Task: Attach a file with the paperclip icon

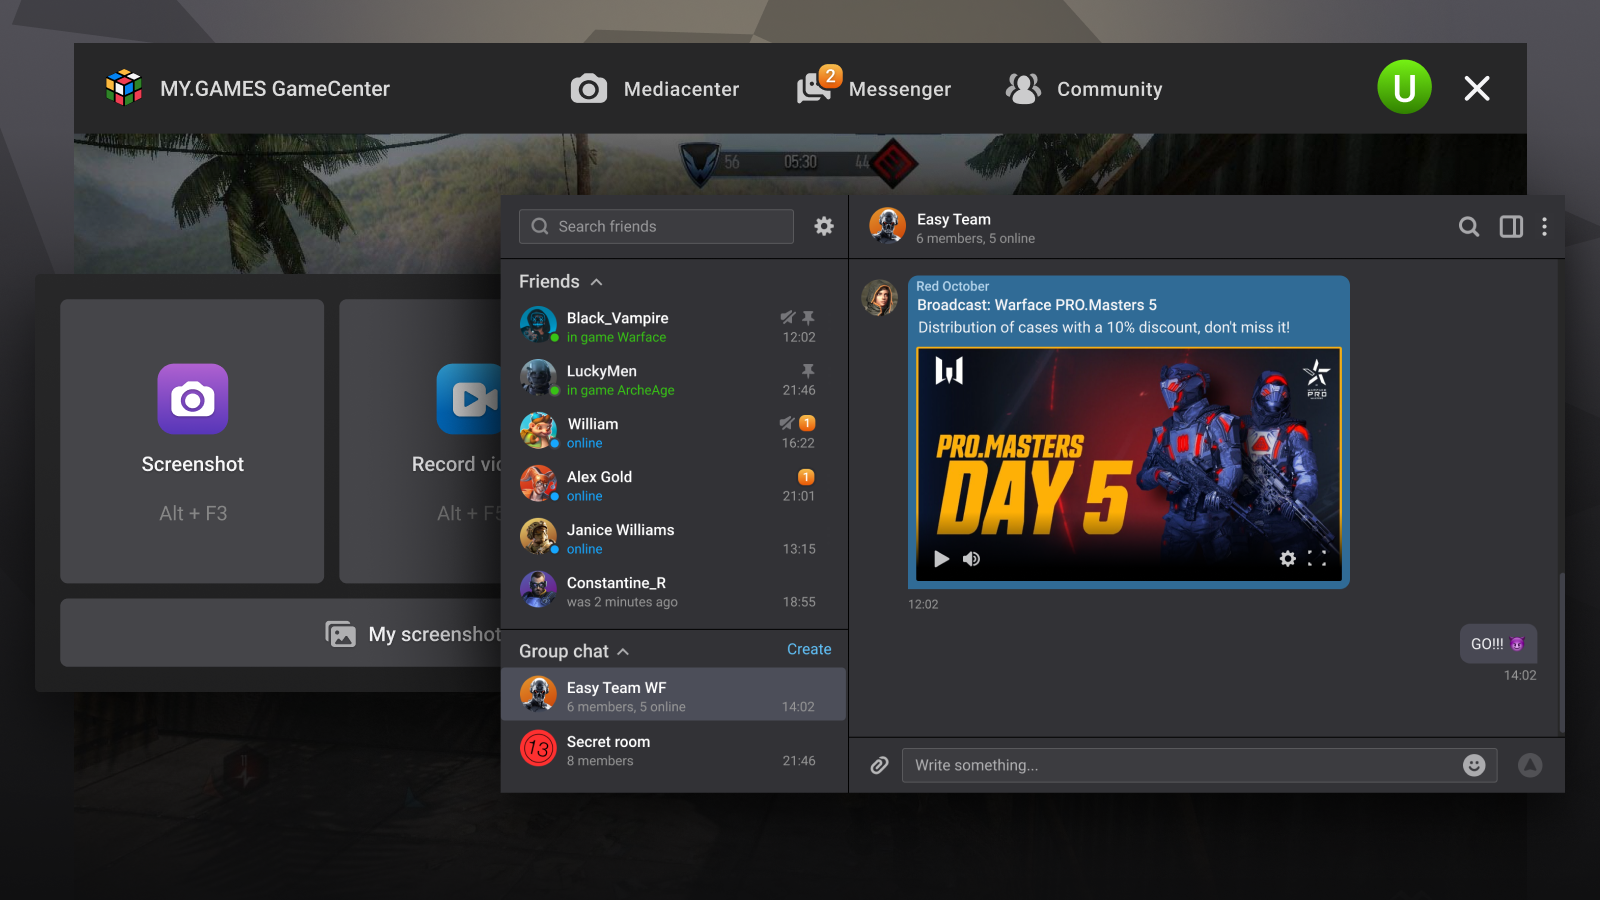Action: point(879,765)
